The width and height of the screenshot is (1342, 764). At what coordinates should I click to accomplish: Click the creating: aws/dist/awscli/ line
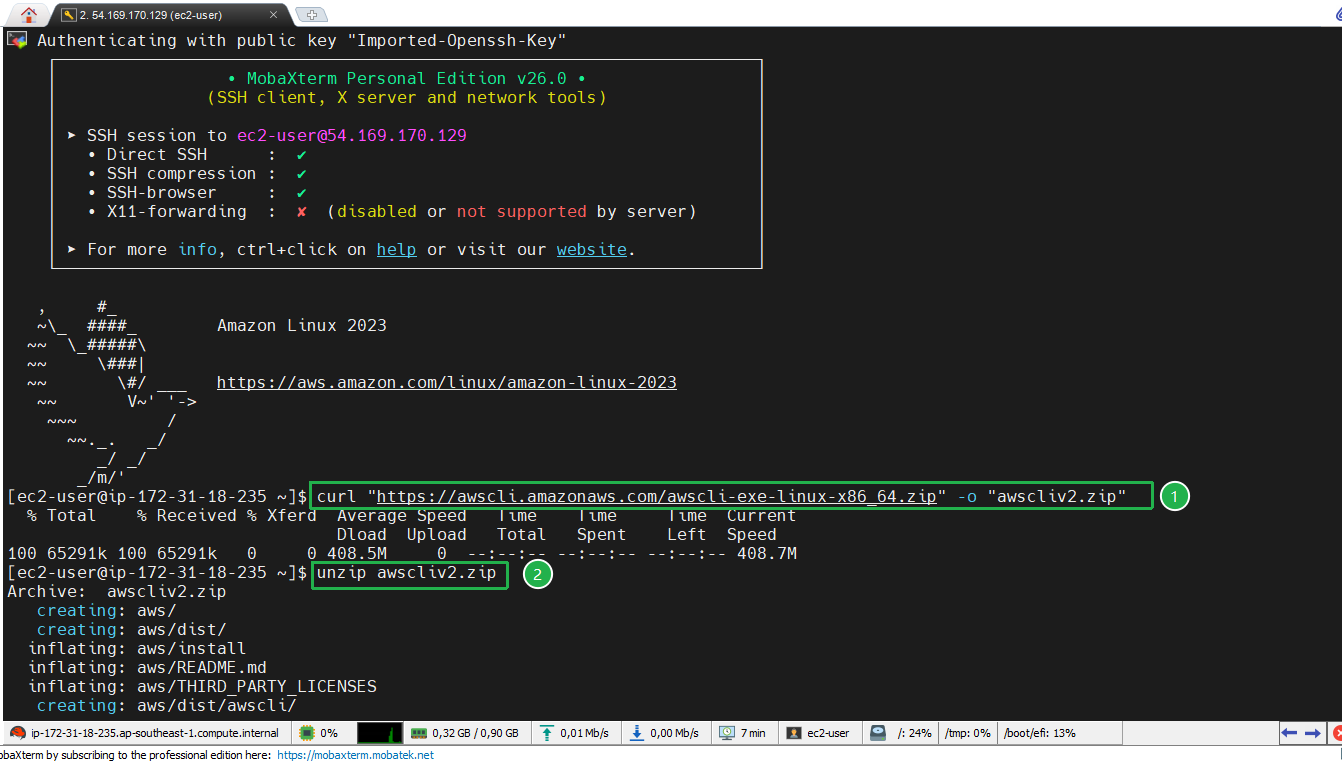point(167,706)
